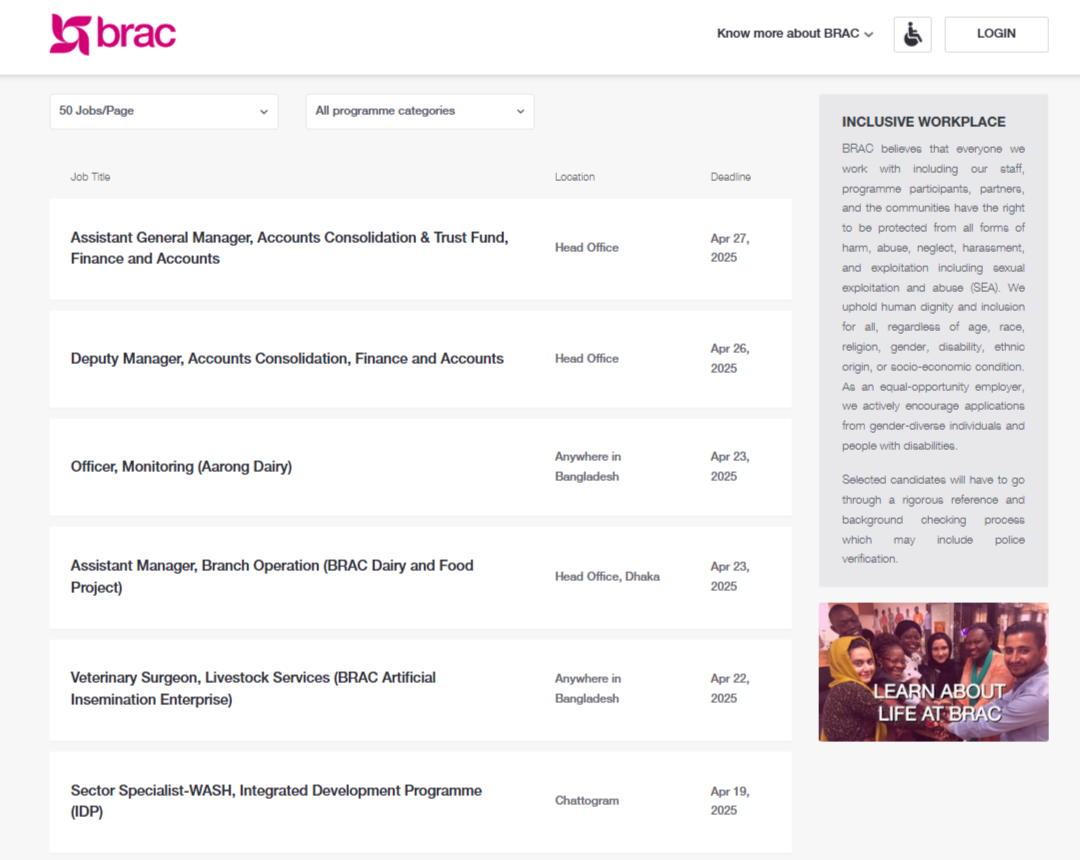The height and width of the screenshot is (860, 1080).
Task: Open the Deputy Manager, Accounts Consolidation job
Action: pos(287,359)
